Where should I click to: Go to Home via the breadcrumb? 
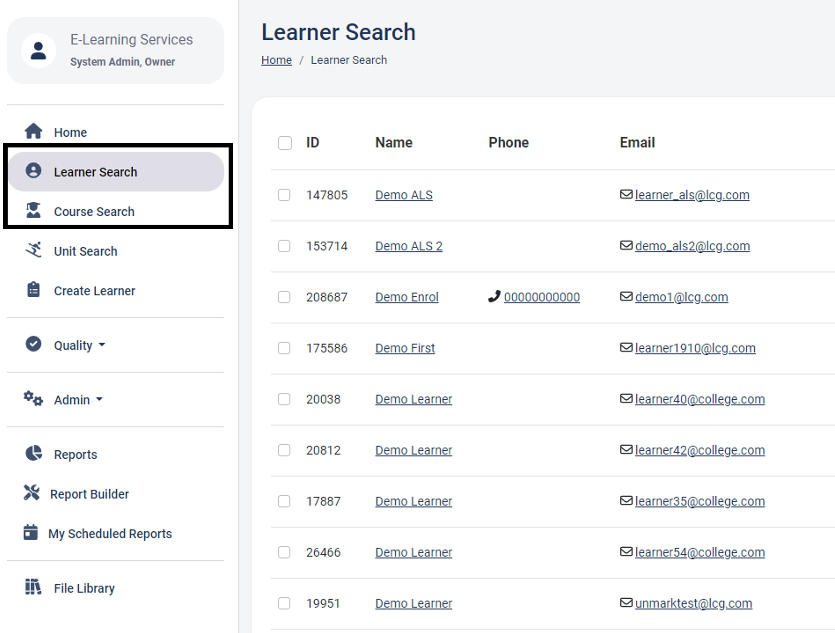[x=276, y=60]
